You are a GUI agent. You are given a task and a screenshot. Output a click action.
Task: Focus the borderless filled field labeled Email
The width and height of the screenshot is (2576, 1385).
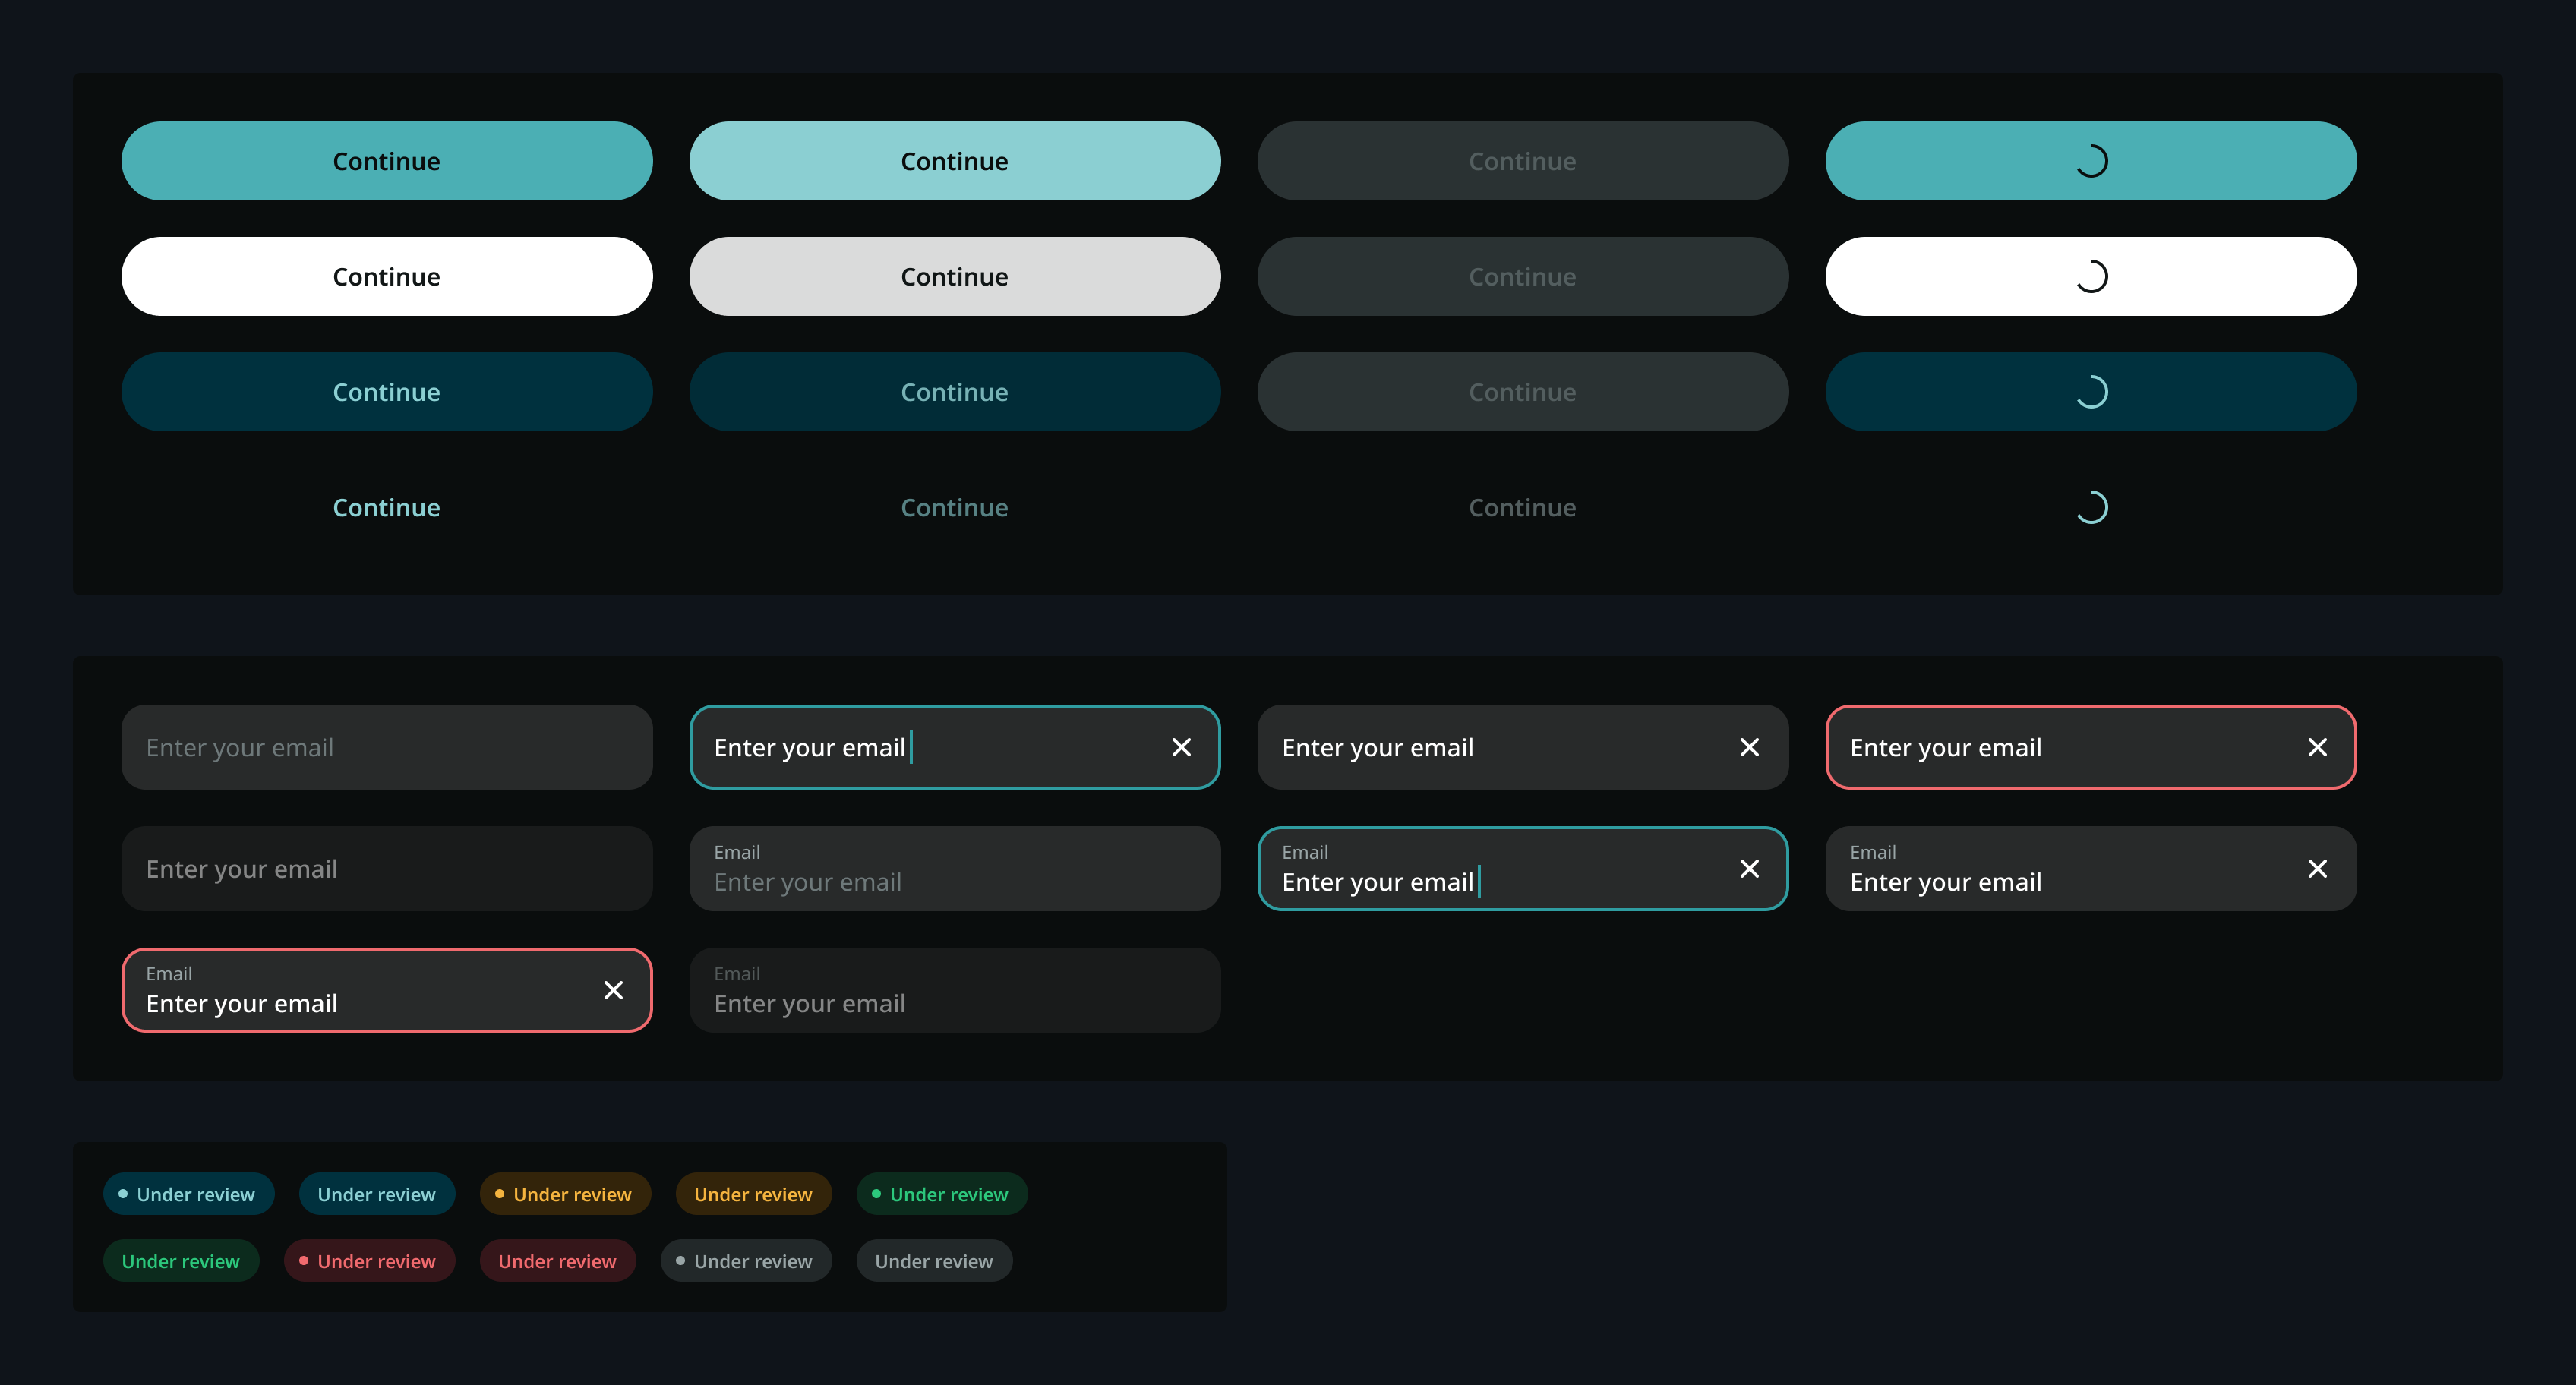[2091, 868]
